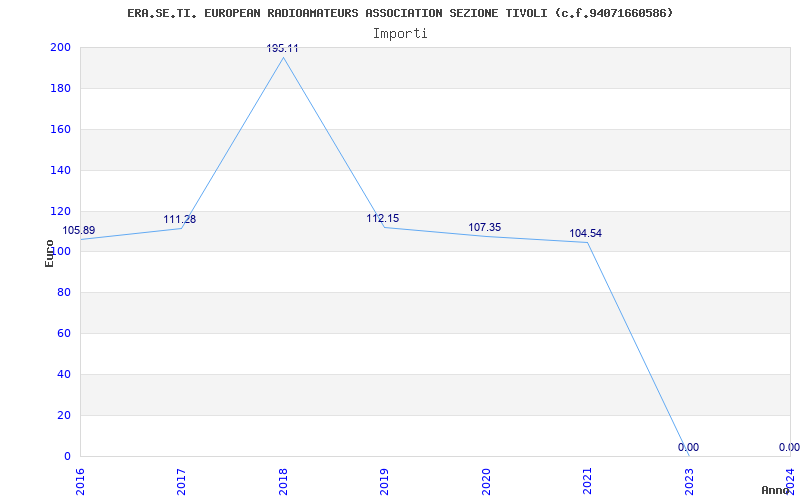Click the x-axis year 2018
This screenshot has height=500, width=800.
click(x=284, y=482)
